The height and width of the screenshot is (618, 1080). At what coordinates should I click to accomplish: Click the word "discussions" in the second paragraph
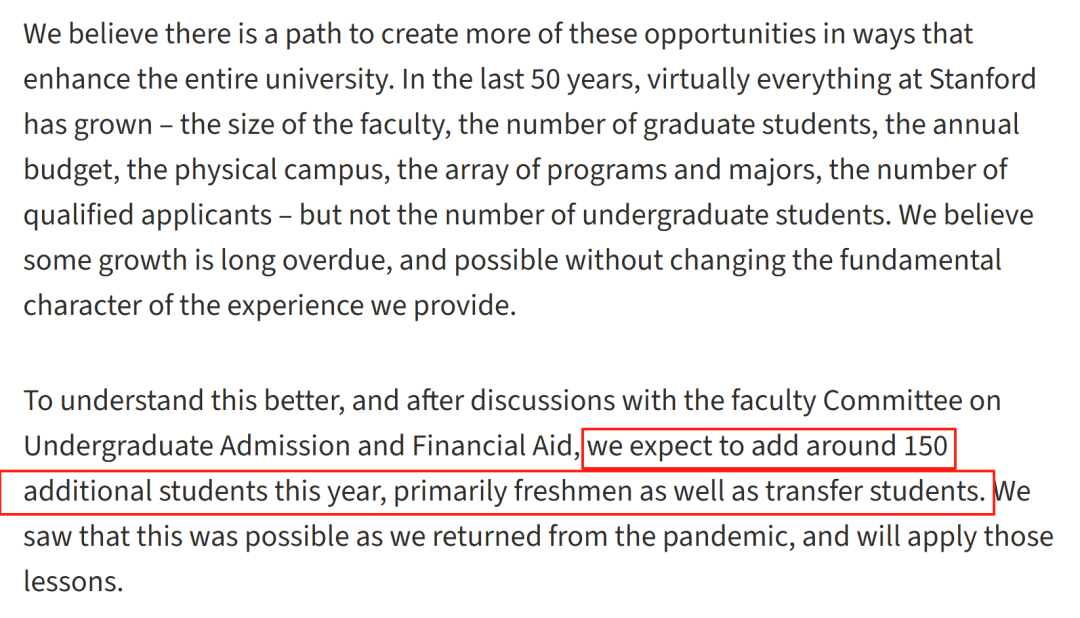pyautogui.click(x=533, y=401)
